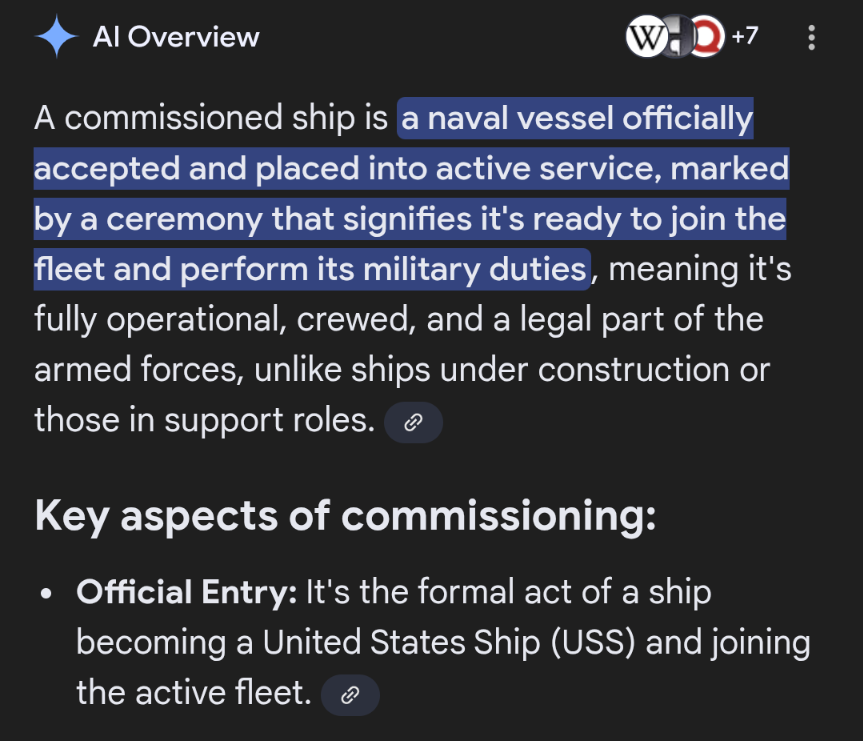The image size is (863, 741).
Task: Open the Wikipedia source icon
Action: tap(643, 38)
